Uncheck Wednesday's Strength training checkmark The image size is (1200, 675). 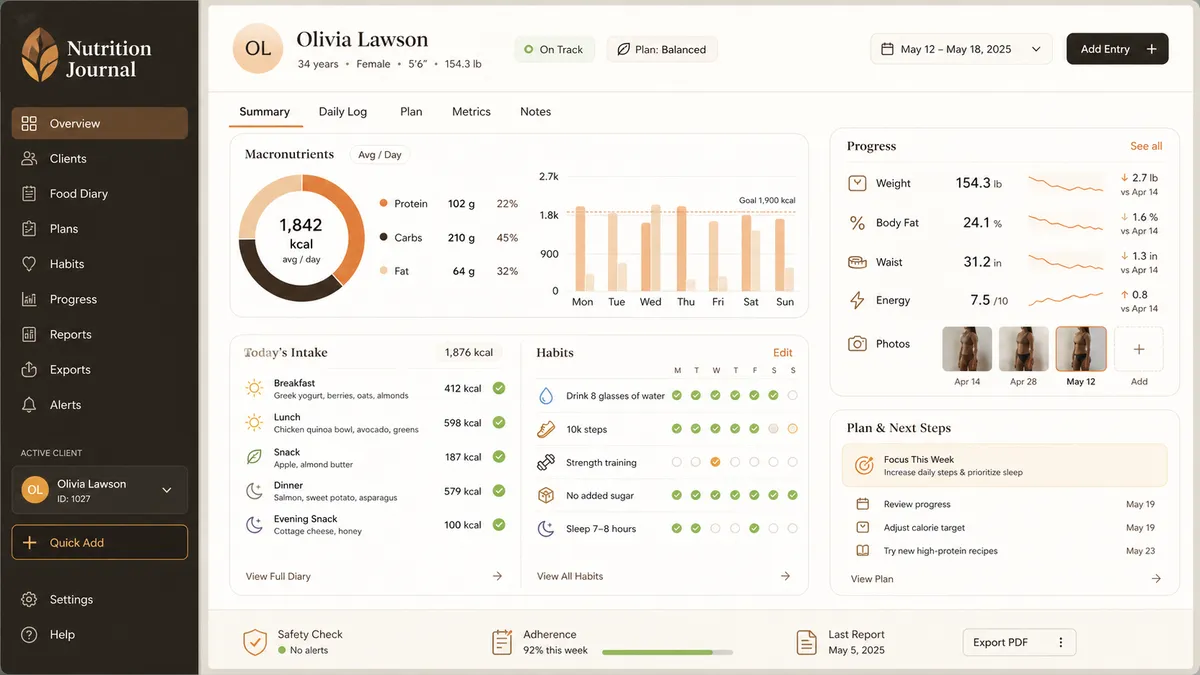(715, 463)
